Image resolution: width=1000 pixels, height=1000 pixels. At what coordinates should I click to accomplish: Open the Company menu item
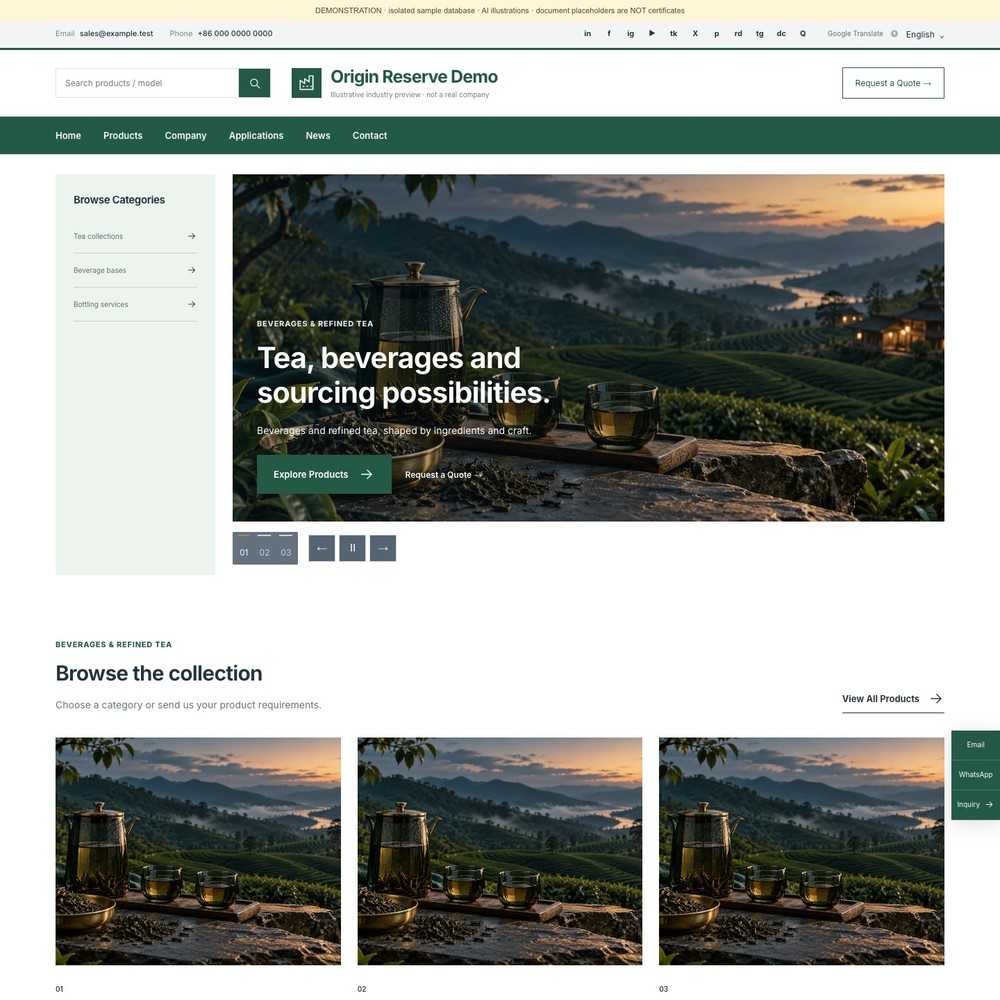(186, 135)
